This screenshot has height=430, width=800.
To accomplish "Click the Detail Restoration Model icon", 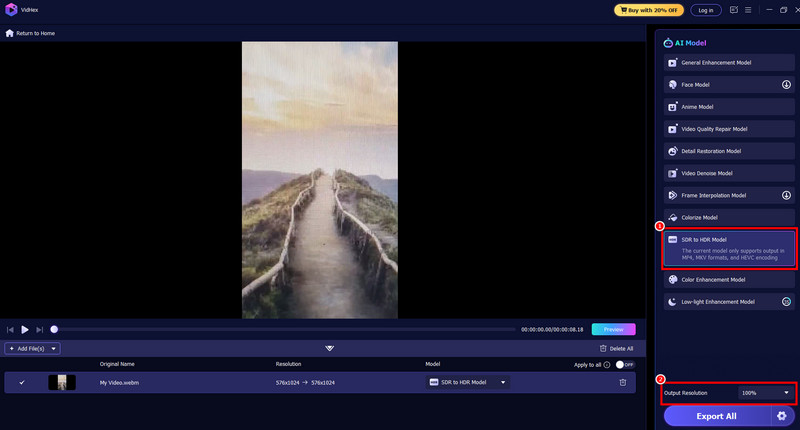I will (x=672, y=151).
